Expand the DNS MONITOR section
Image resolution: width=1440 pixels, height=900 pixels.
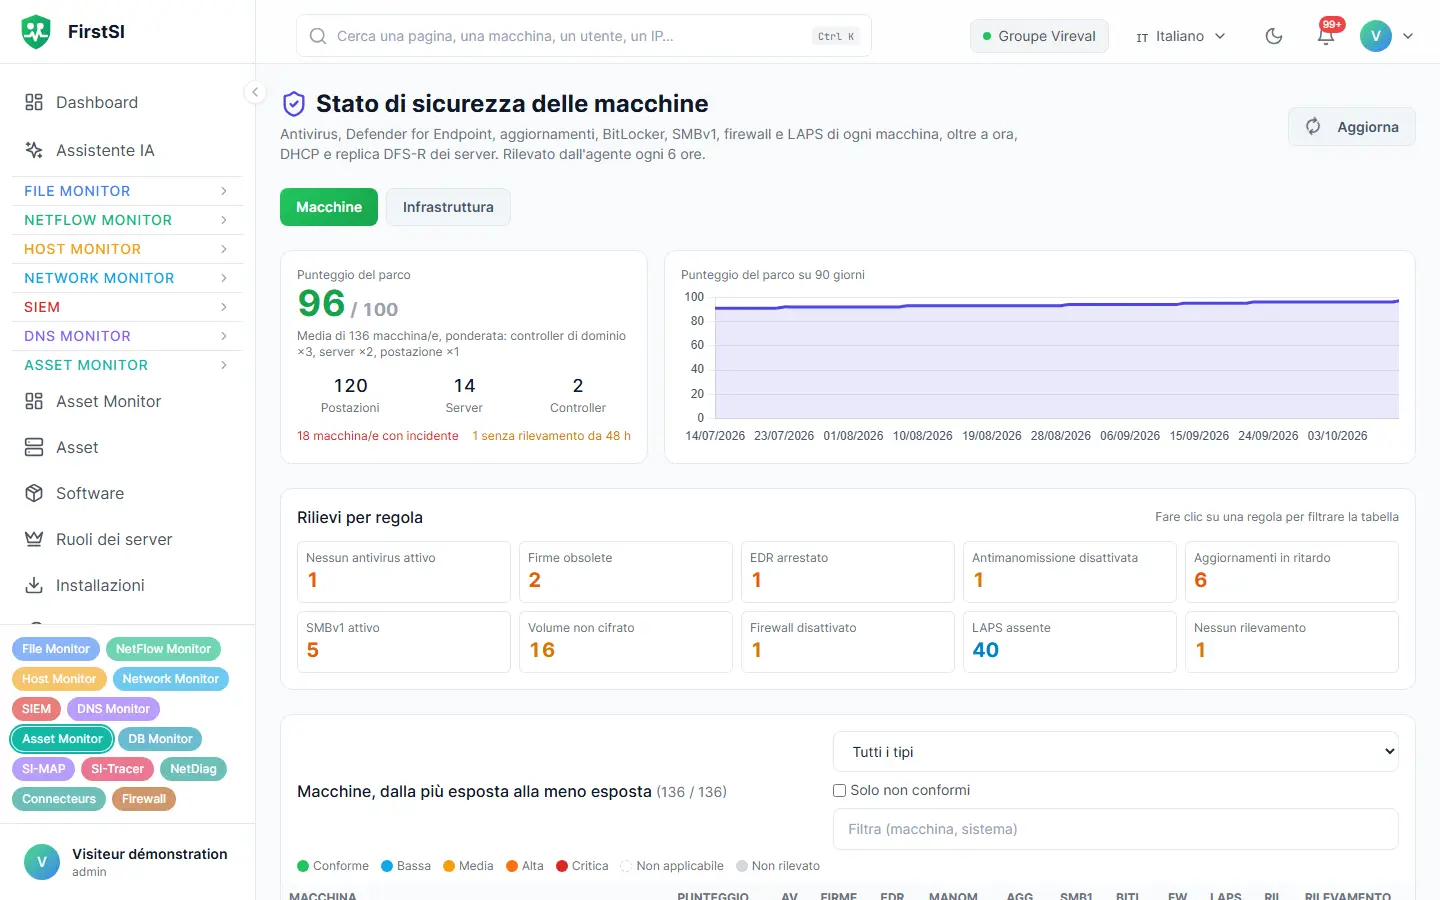[127, 336]
